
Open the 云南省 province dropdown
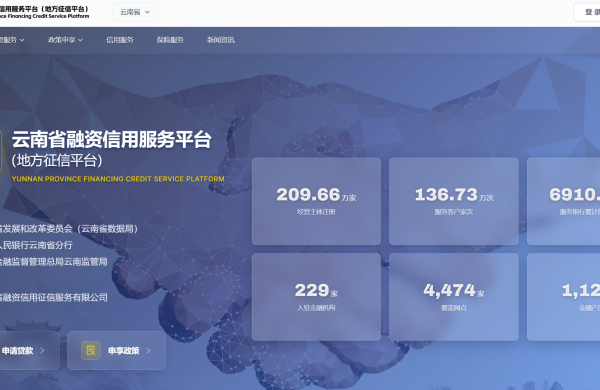135,12
